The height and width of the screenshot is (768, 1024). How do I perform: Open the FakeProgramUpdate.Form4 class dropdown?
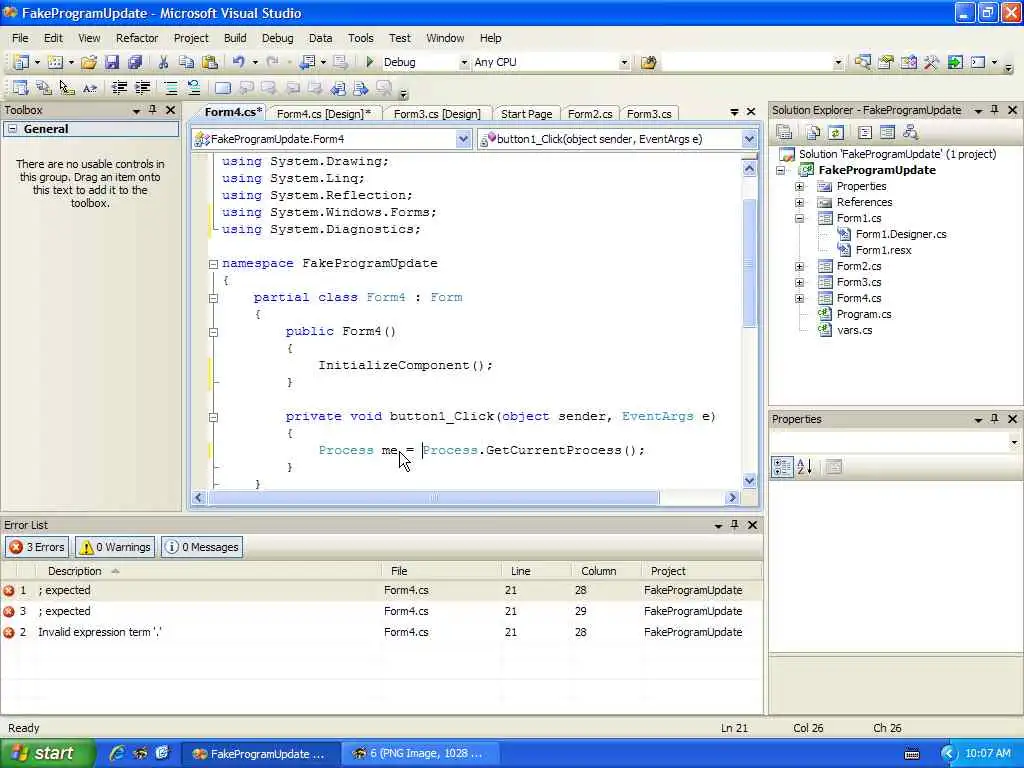coord(463,138)
